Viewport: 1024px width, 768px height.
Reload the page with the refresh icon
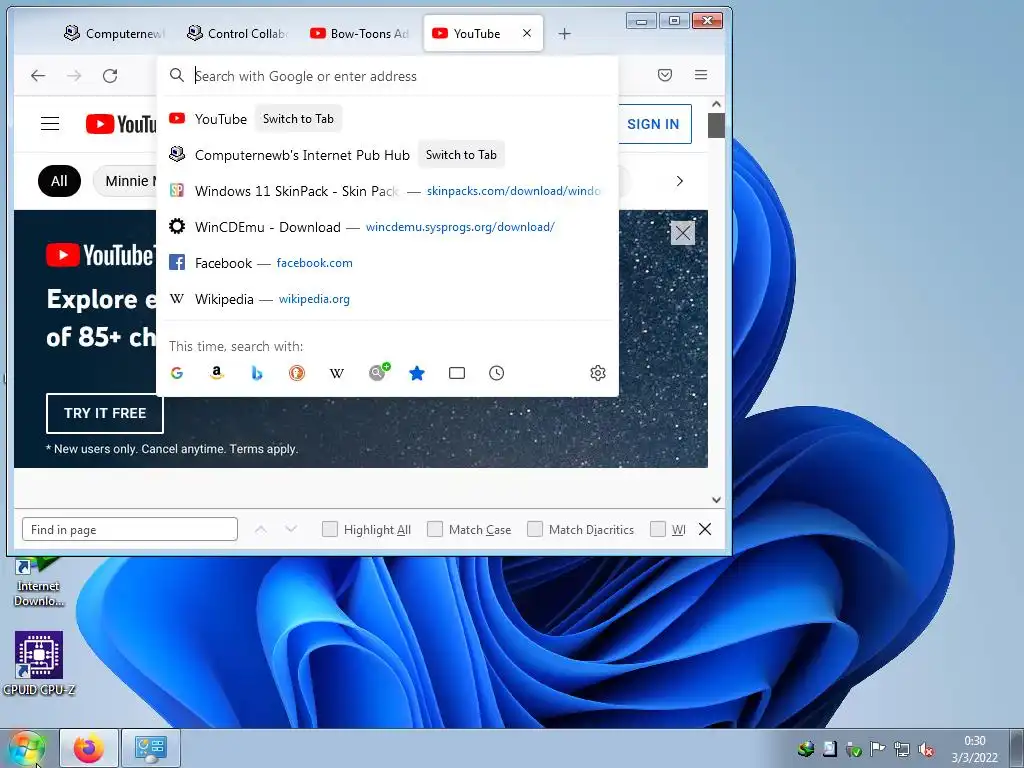pos(110,76)
